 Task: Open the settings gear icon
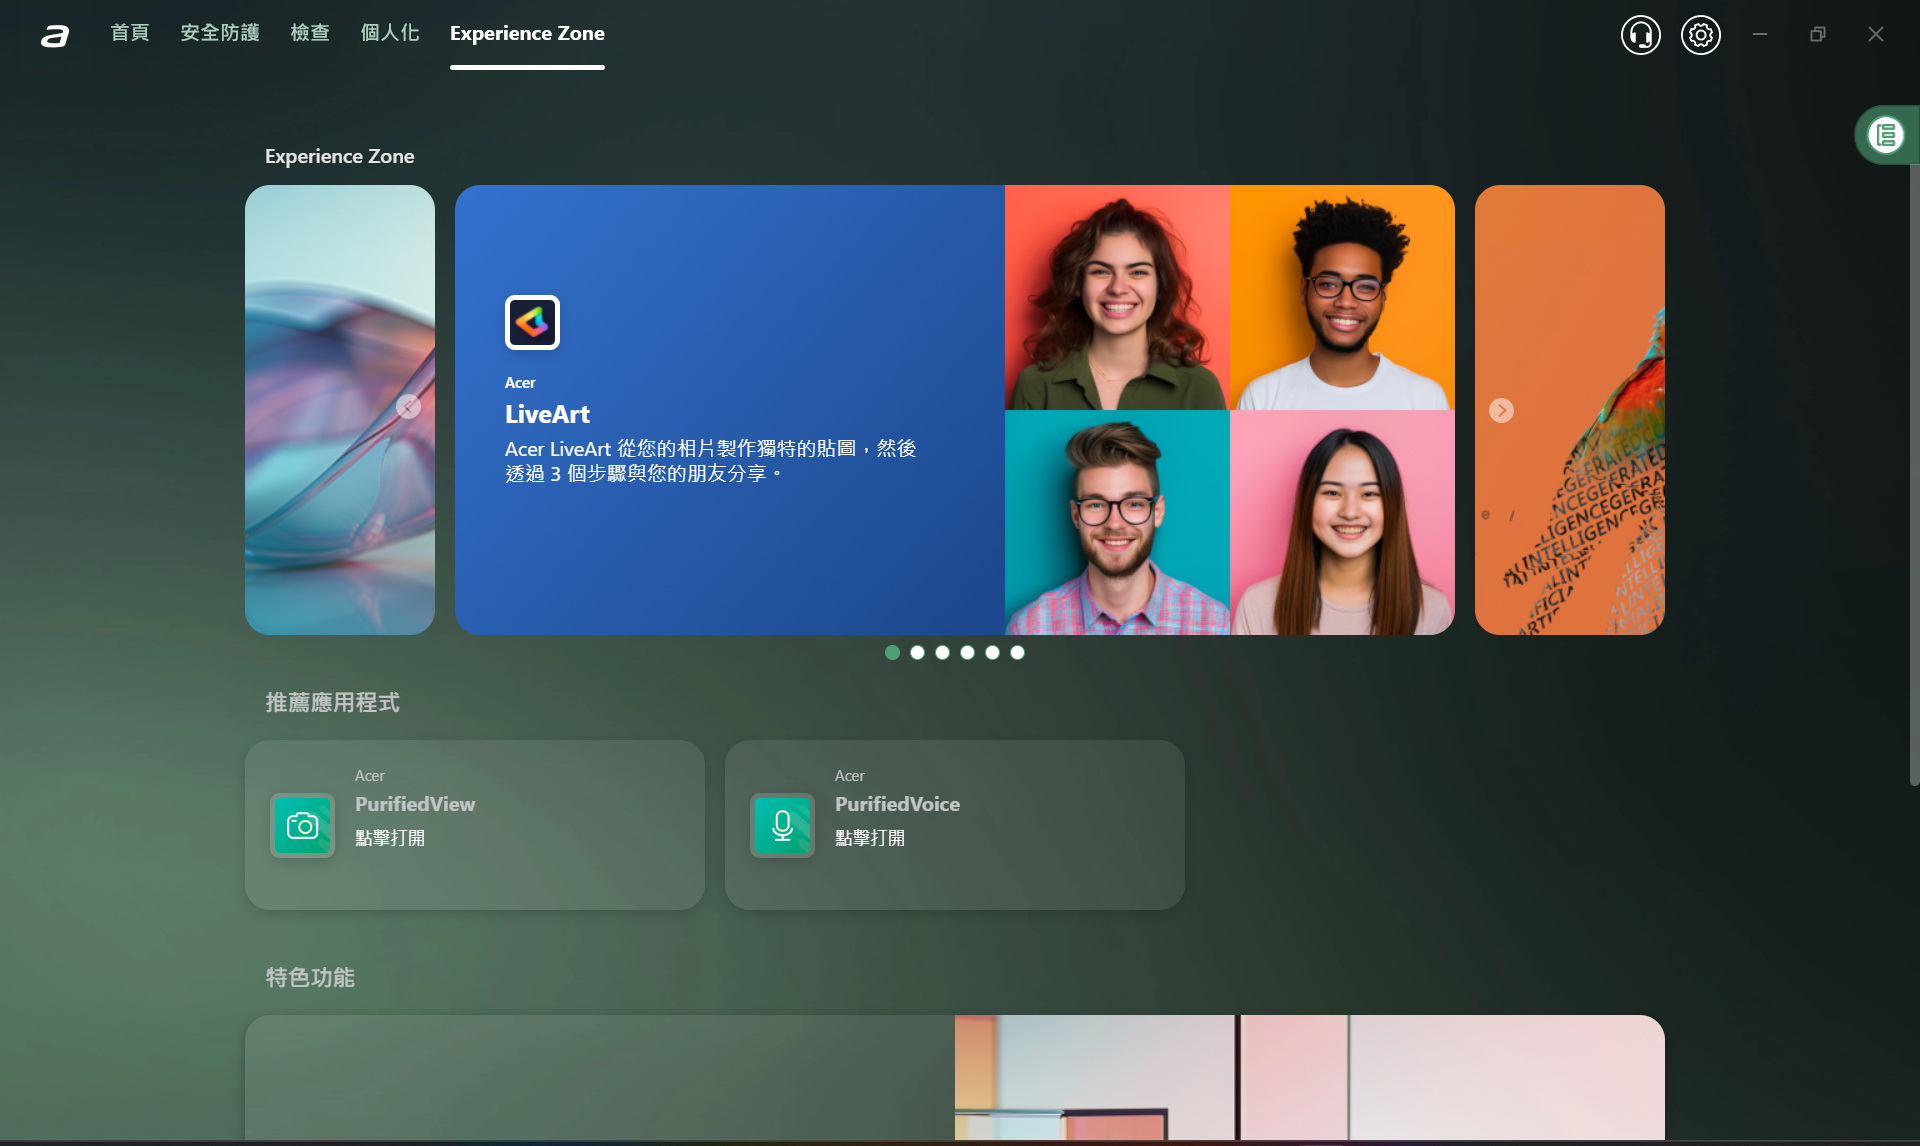tap(1700, 35)
